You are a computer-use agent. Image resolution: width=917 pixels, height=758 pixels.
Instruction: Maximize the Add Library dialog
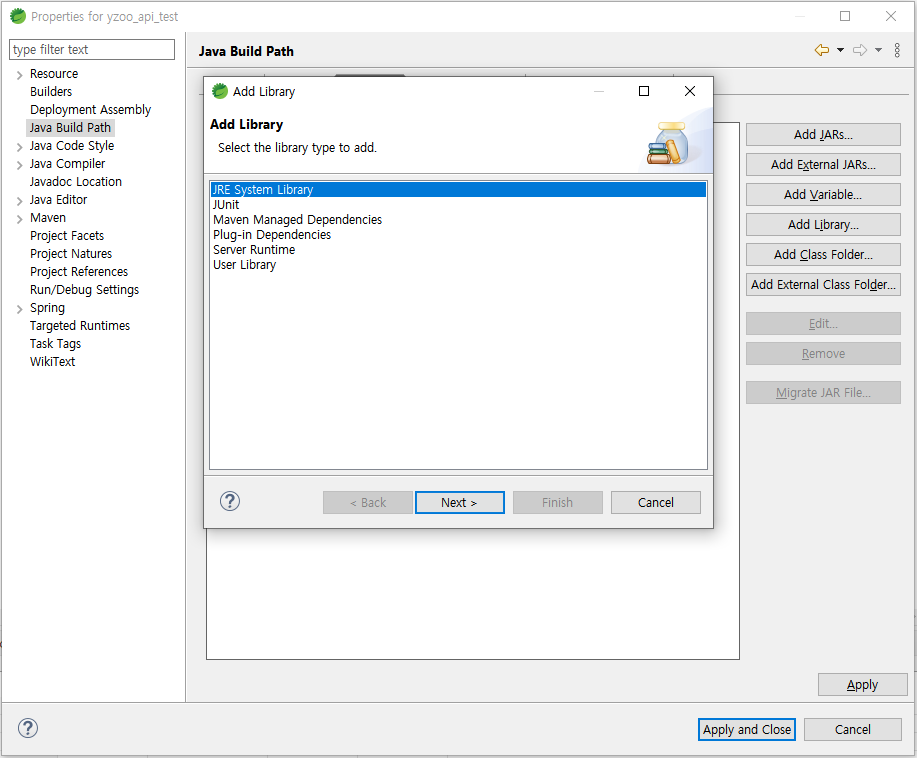(644, 91)
